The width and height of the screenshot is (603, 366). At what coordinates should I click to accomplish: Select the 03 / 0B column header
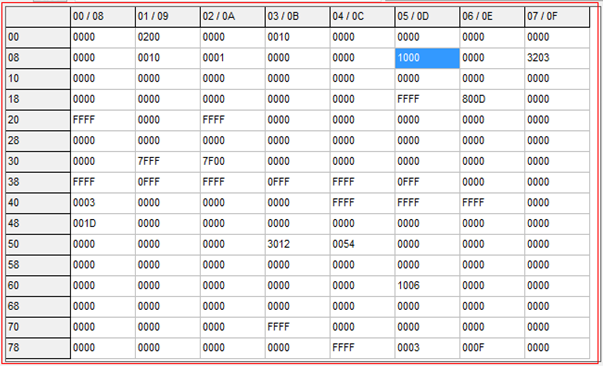[297, 17]
